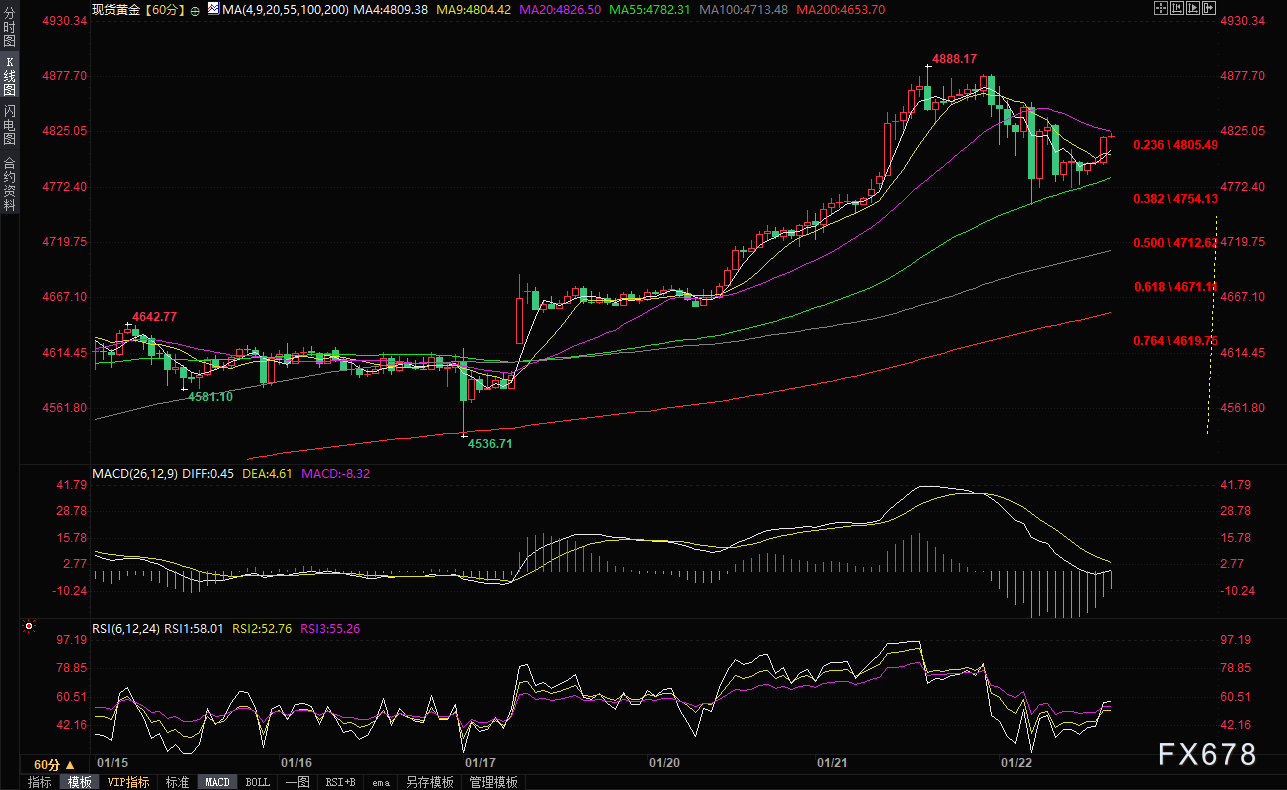Click the MACD(26,12,9) indicator label
The height and width of the screenshot is (790, 1287).
(134, 473)
